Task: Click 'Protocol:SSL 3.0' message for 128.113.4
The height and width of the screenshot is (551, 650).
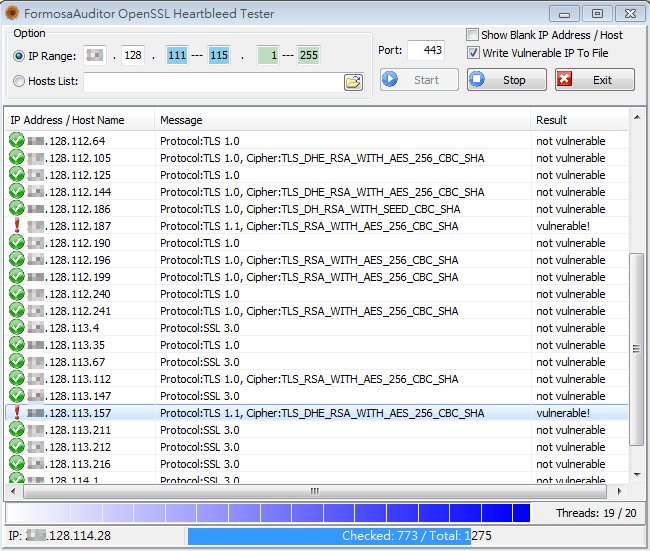Action: [x=199, y=328]
